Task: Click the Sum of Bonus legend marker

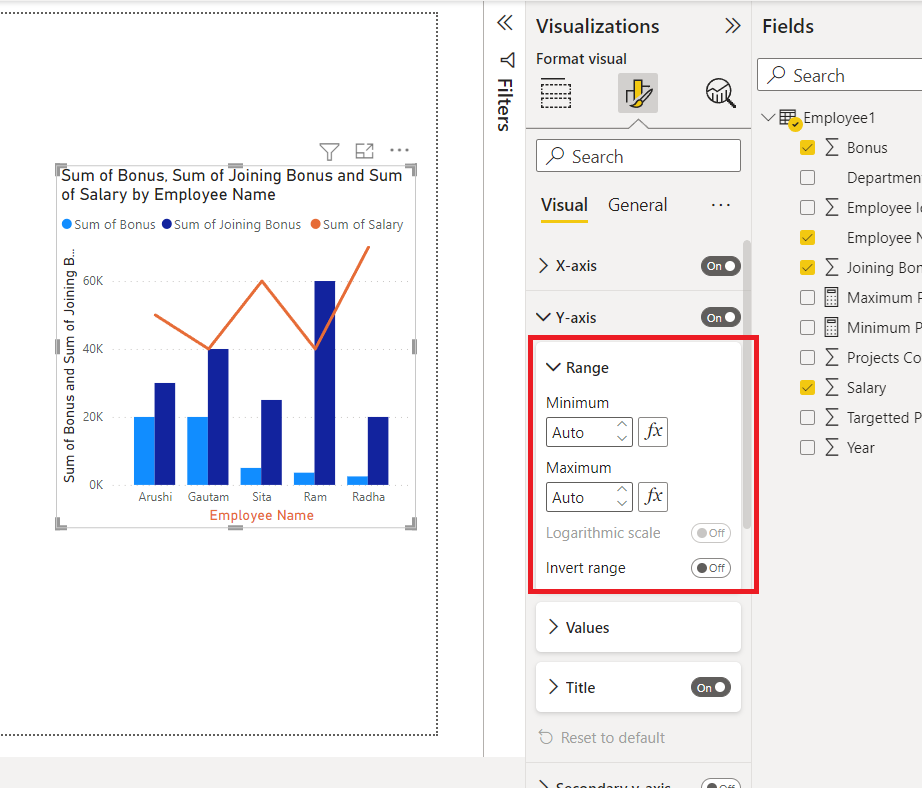Action: pos(67,224)
